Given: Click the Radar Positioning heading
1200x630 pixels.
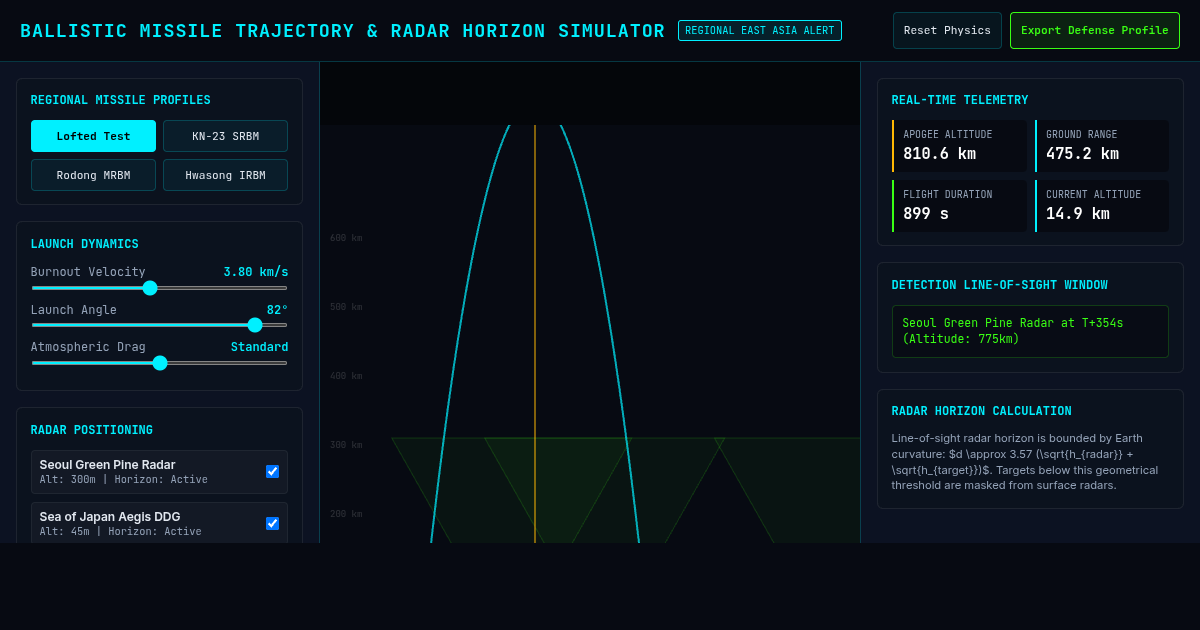Looking at the screenshot, I should pos(91,430).
